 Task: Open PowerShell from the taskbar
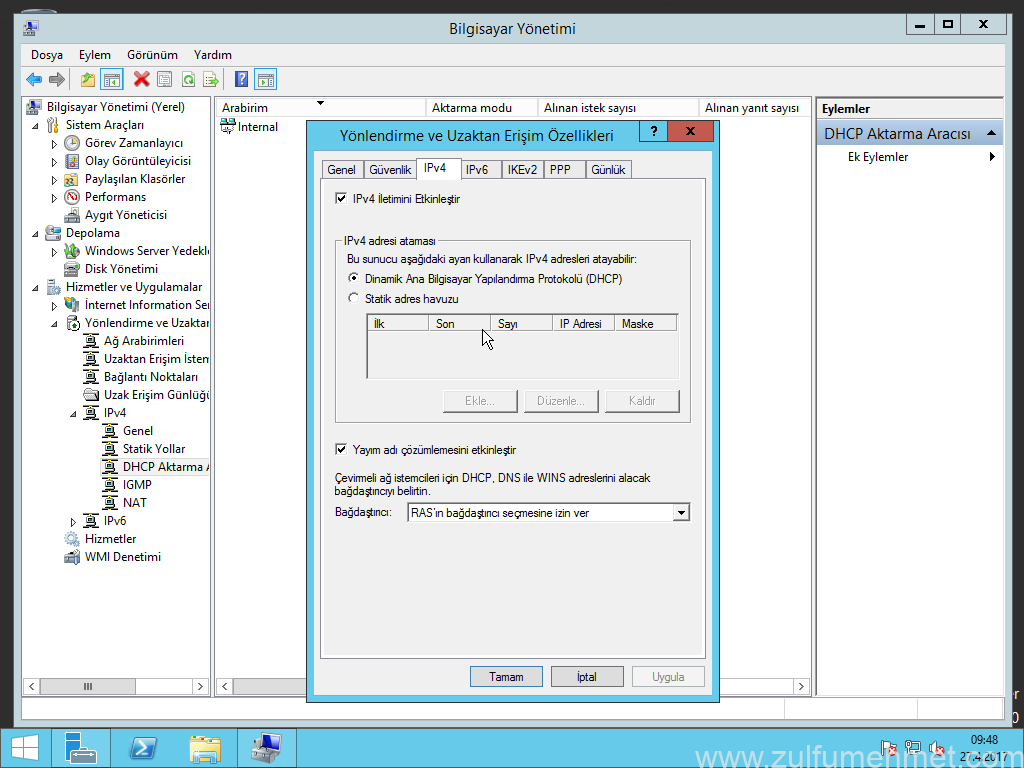coord(143,747)
